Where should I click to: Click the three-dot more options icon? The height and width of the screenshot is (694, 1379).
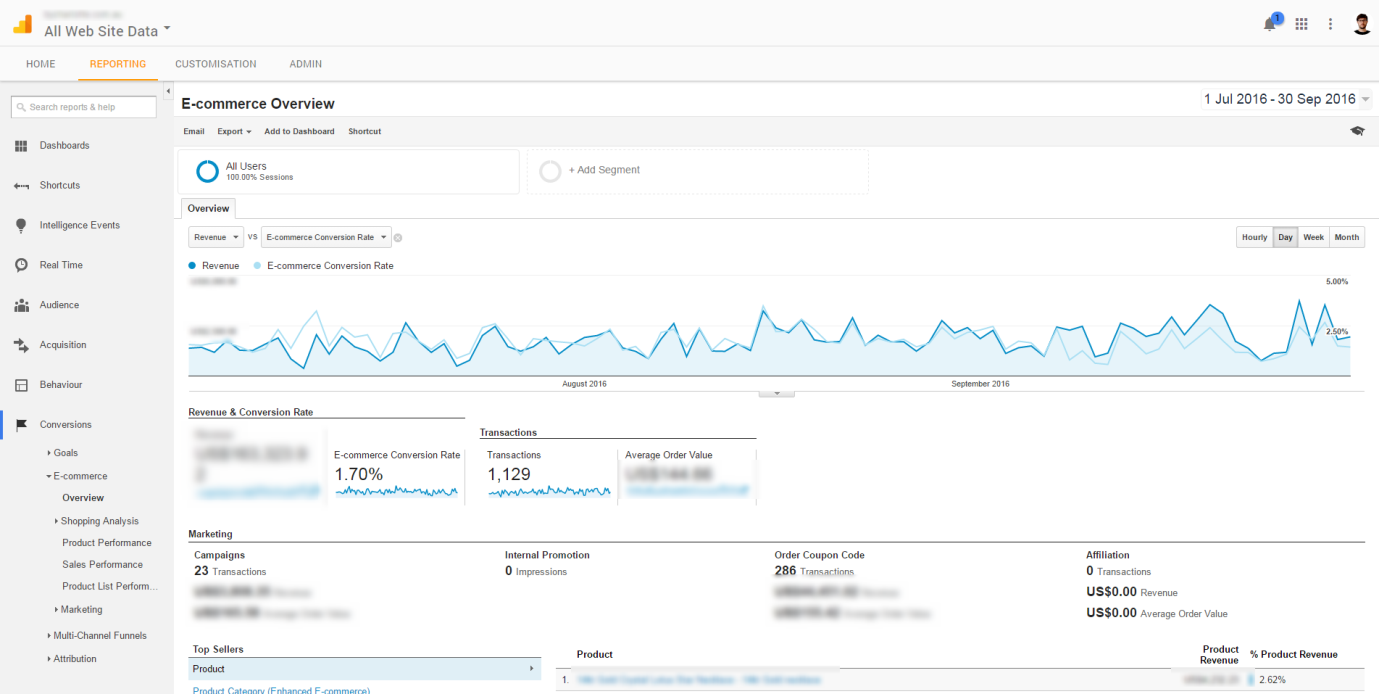(x=1330, y=24)
